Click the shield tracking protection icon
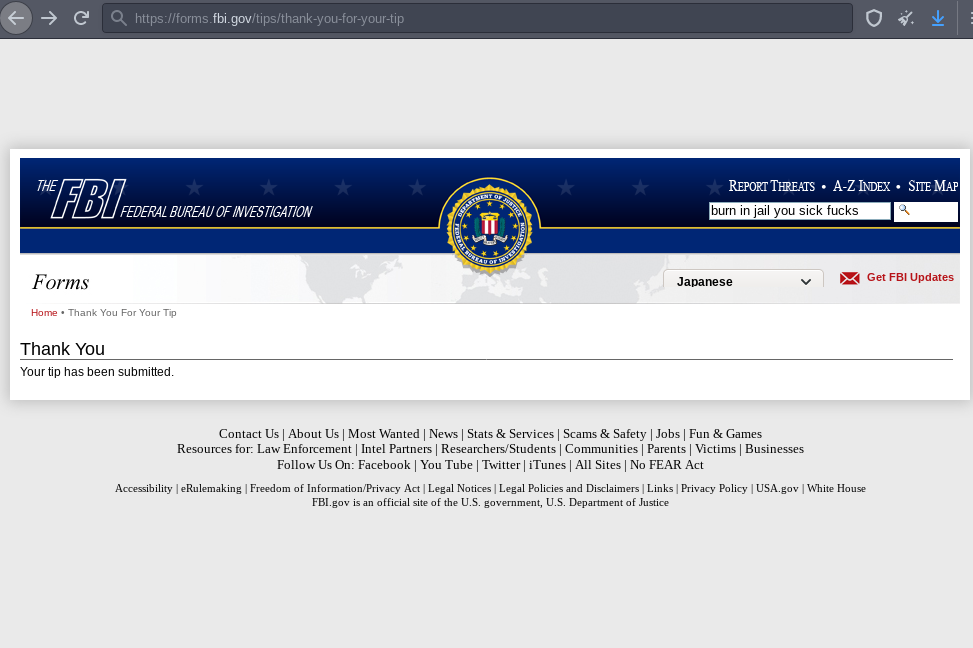Viewport: 973px width, 648px height. (874, 19)
